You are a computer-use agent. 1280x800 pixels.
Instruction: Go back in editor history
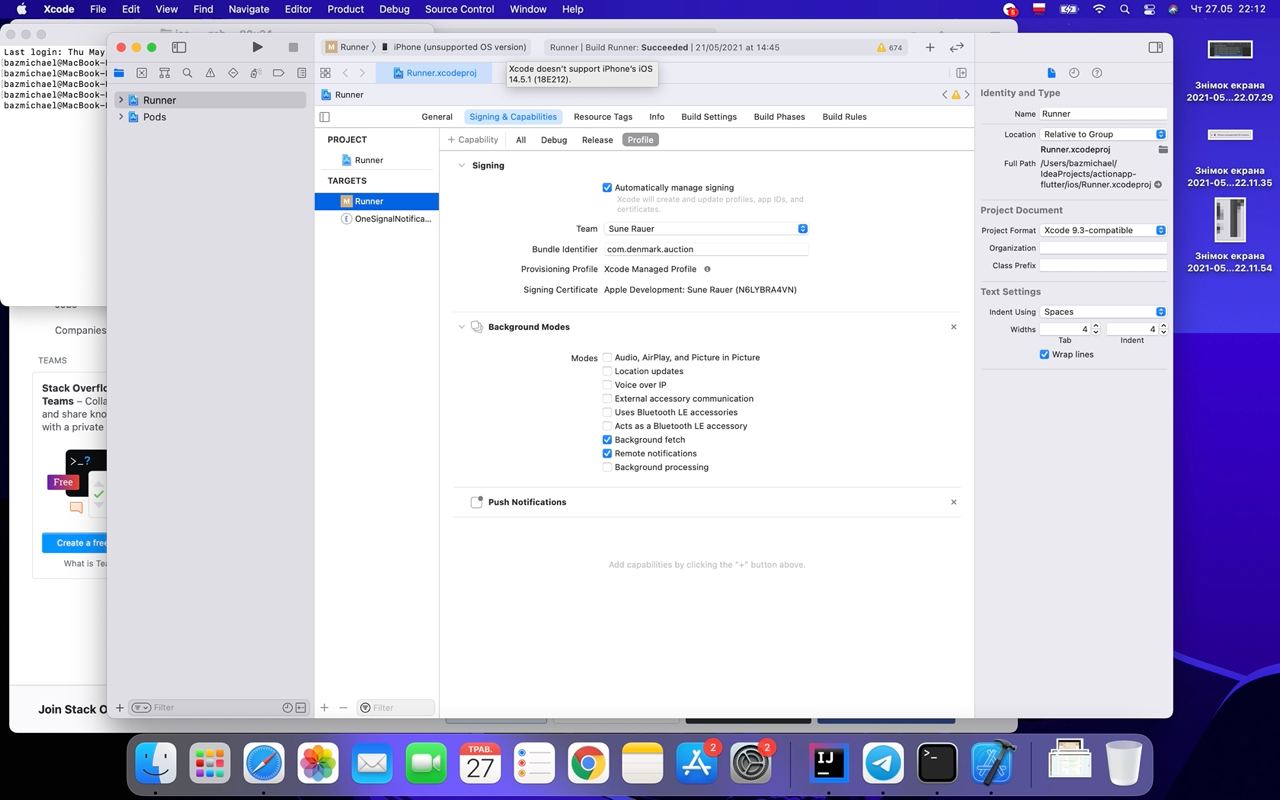coord(345,73)
